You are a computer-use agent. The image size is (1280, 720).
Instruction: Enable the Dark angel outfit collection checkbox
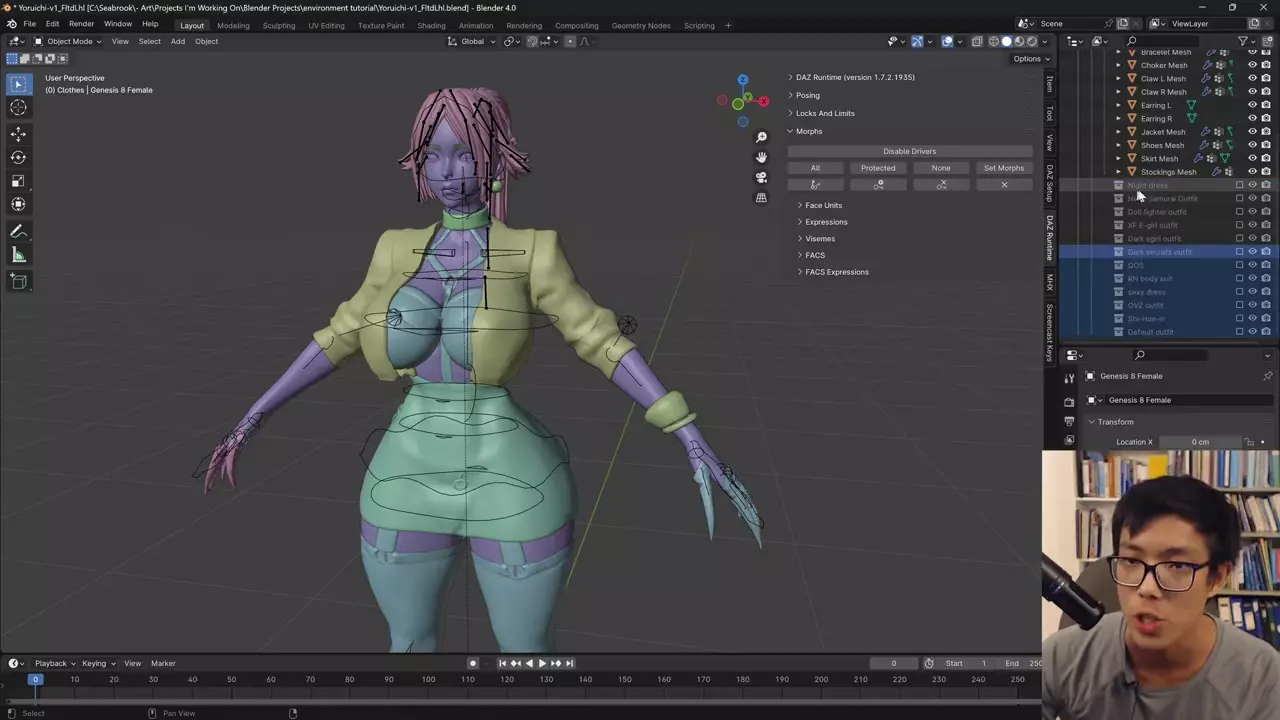pyautogui.click(x=1239, y=238)
